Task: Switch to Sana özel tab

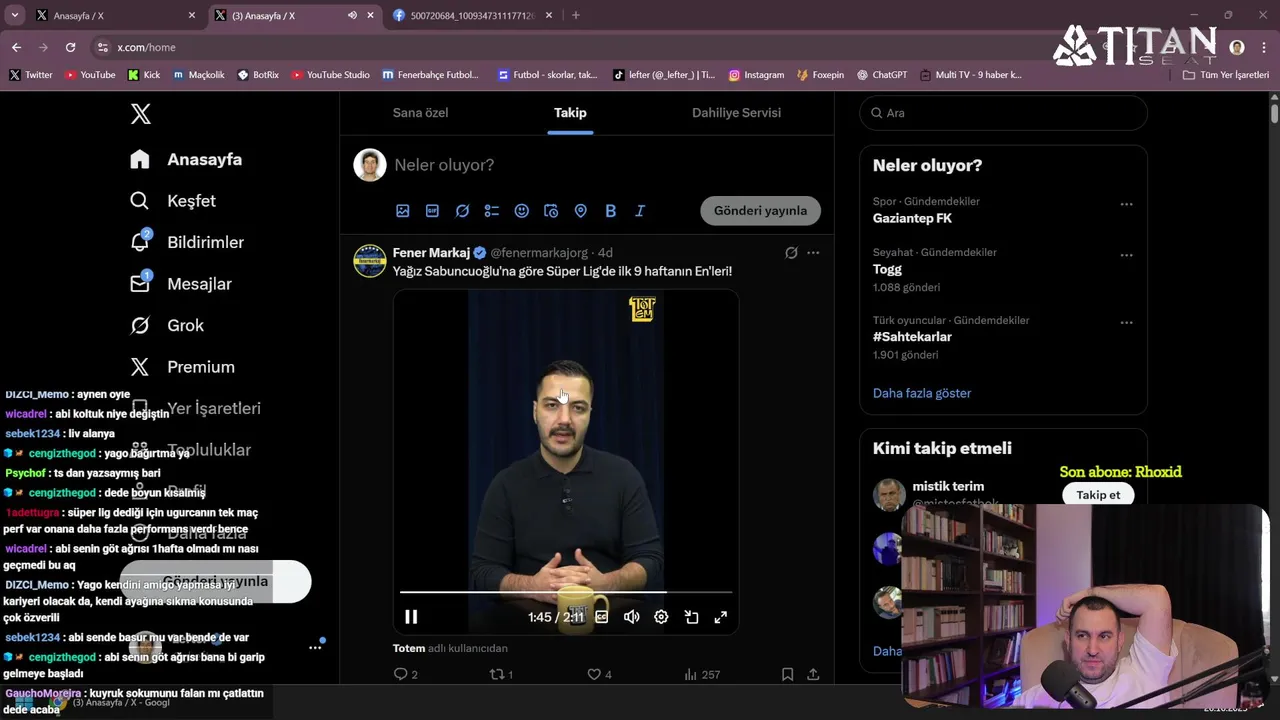Action: coord(420,113)
